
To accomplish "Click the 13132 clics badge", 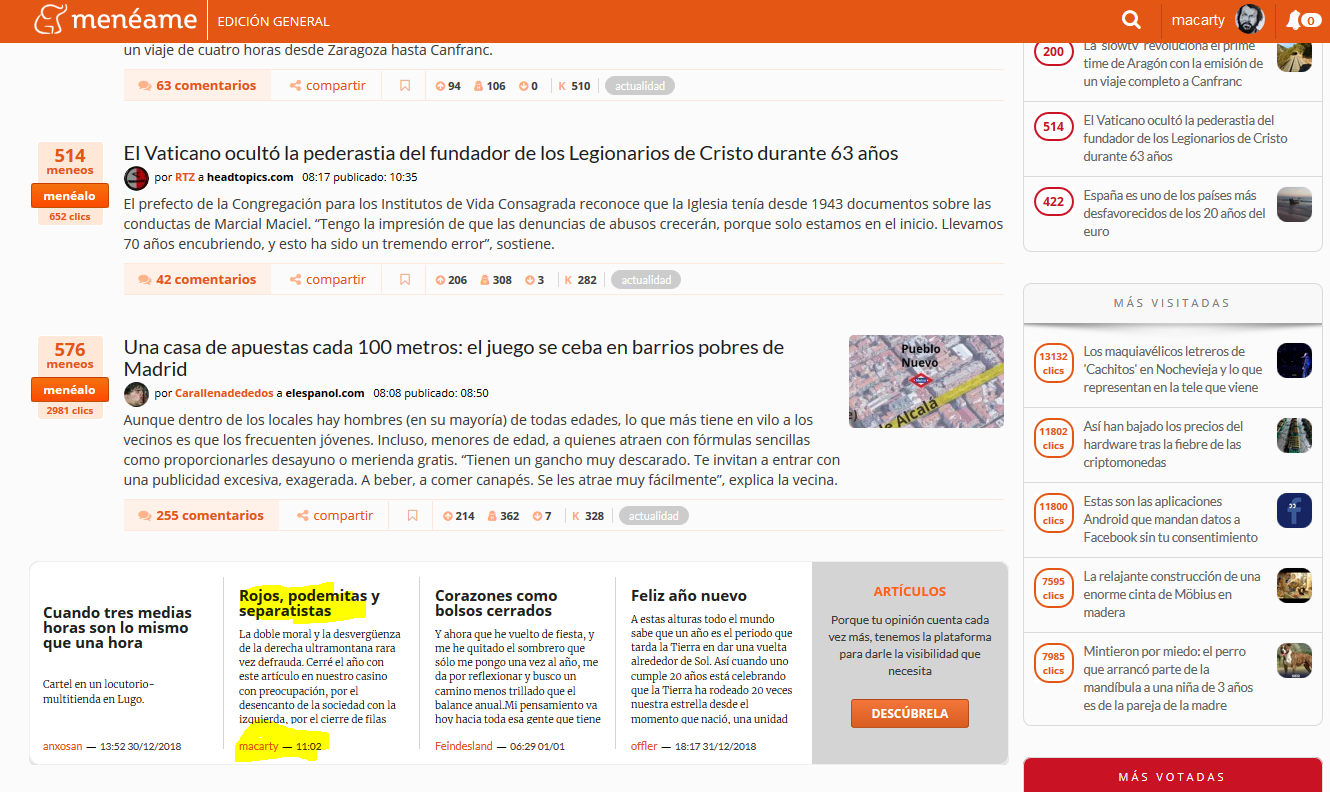I will pyautogui.click(x=1053, y=362).
